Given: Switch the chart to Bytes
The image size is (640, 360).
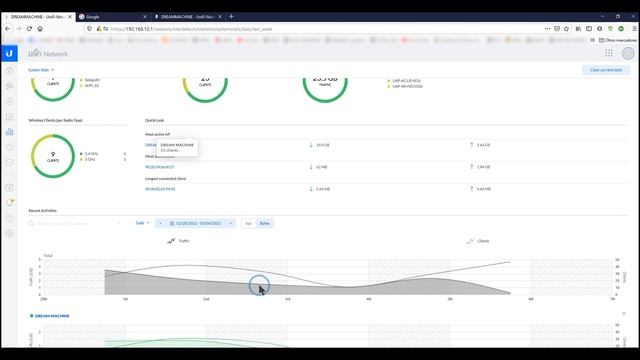Looking at the screenshot, I should (x=264, y=223).
